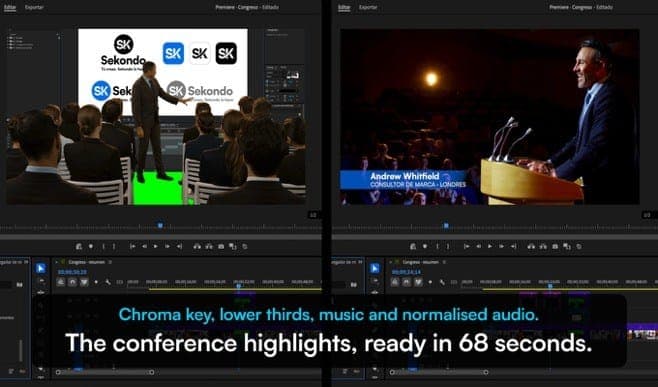Click left program monitor playhead marker
Image resolution: width=658 pixels, height=387 pixels.
point(160,225)
